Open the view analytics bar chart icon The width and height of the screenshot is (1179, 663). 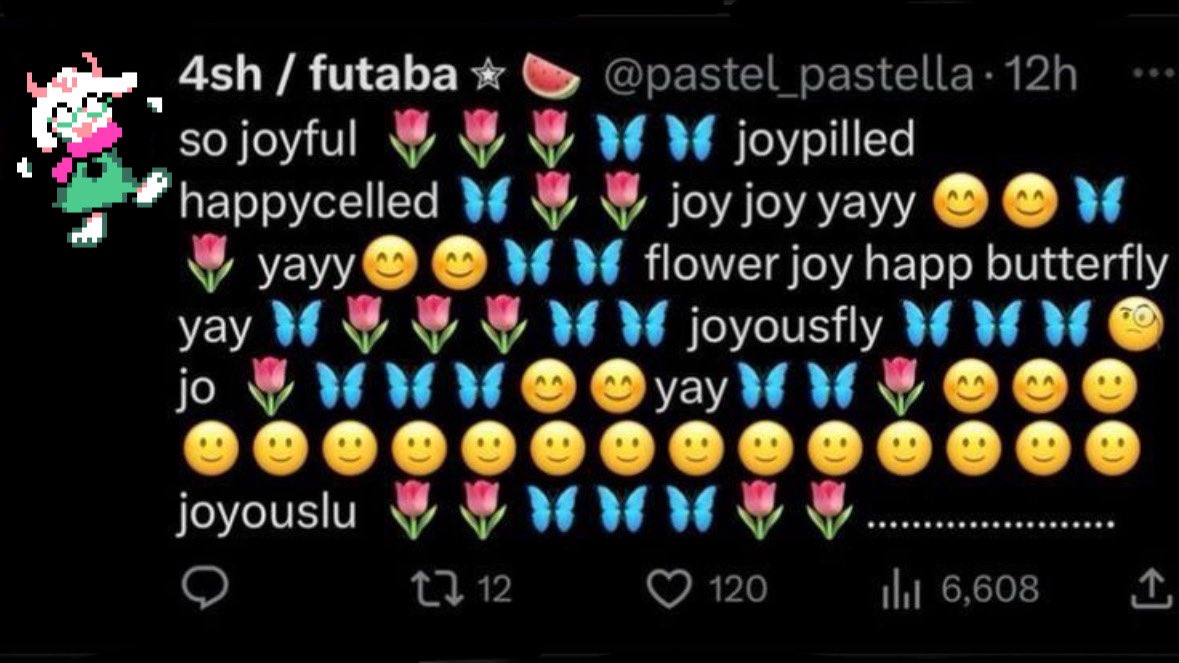(x=902, y=588)
